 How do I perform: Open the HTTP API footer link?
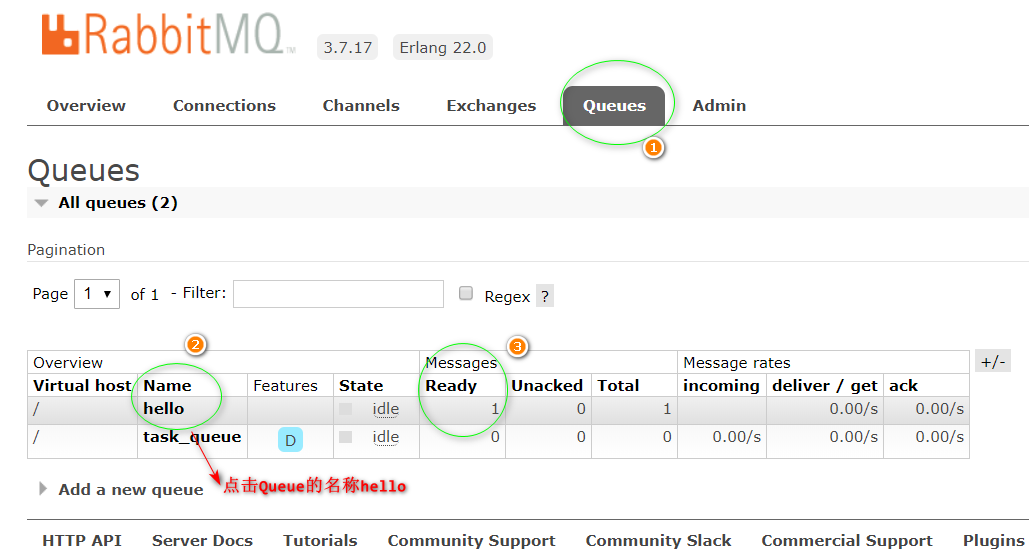click(x=82, y=540)
